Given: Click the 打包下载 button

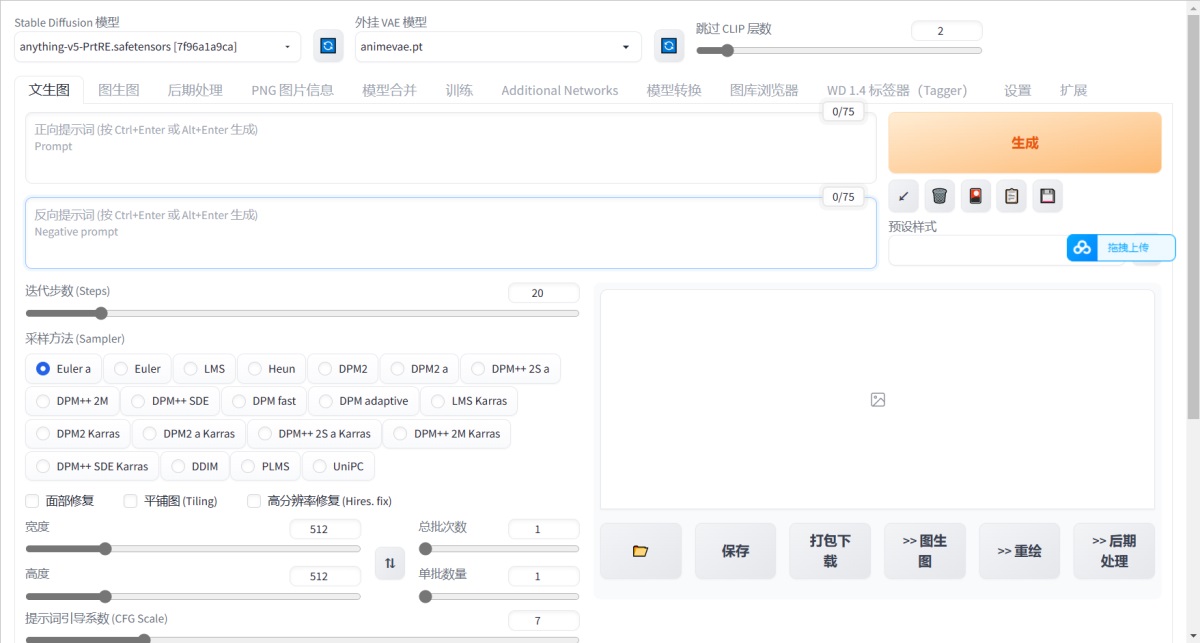Looking at the screenshot, I should (830, 551).
